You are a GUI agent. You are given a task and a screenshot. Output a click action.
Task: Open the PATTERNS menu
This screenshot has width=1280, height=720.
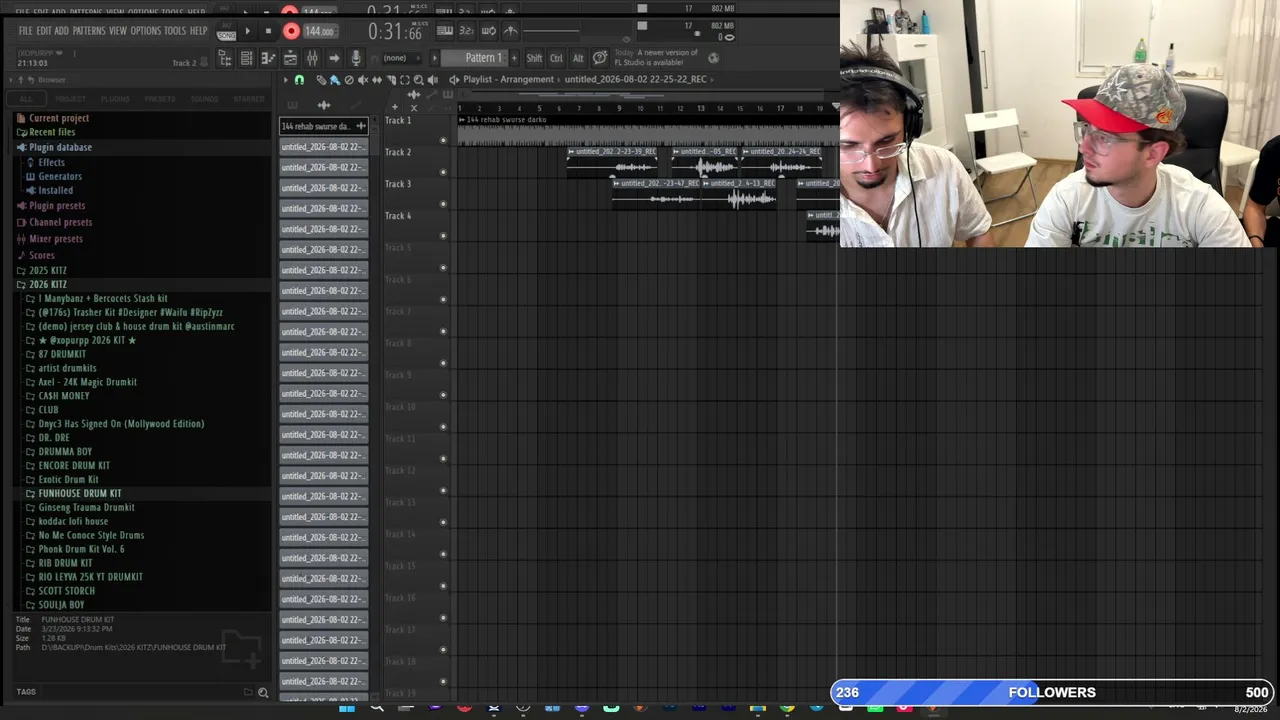point(89,31)
